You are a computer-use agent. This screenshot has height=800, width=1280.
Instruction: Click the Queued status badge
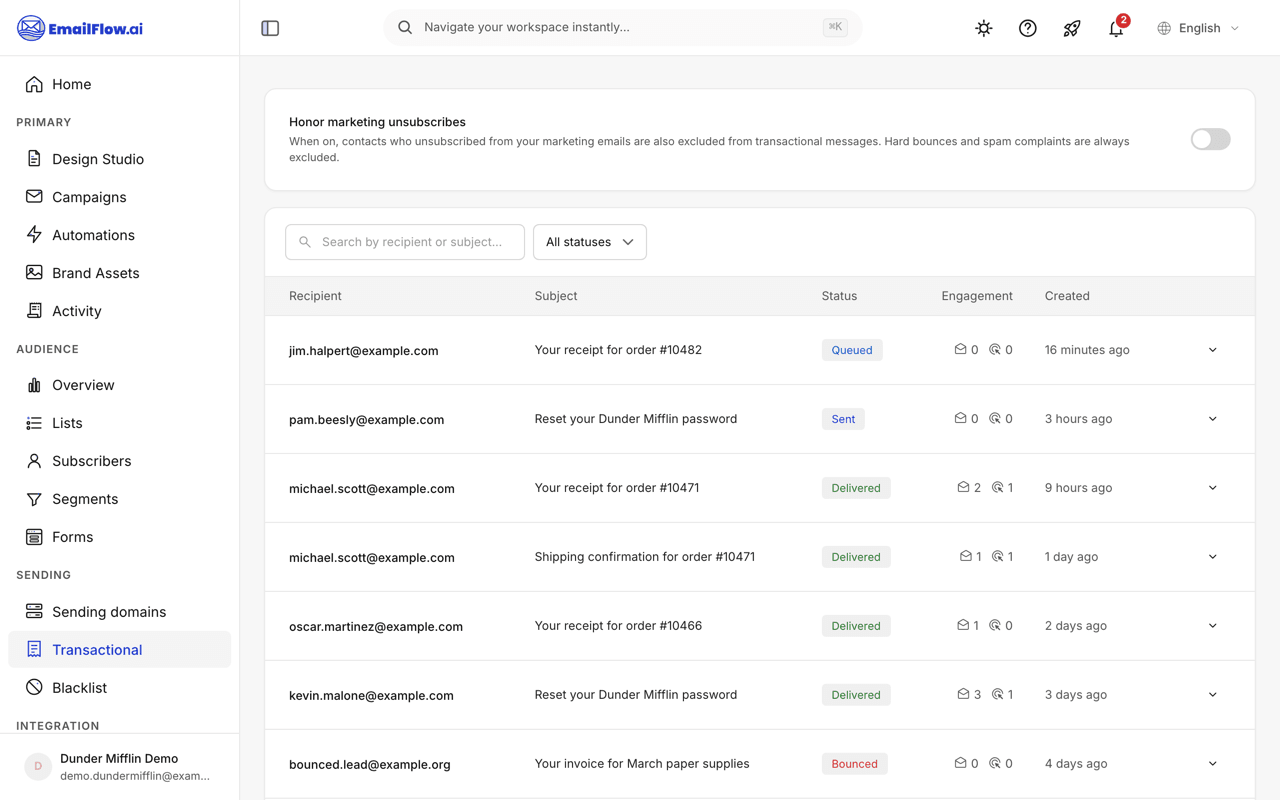(852, 350)
